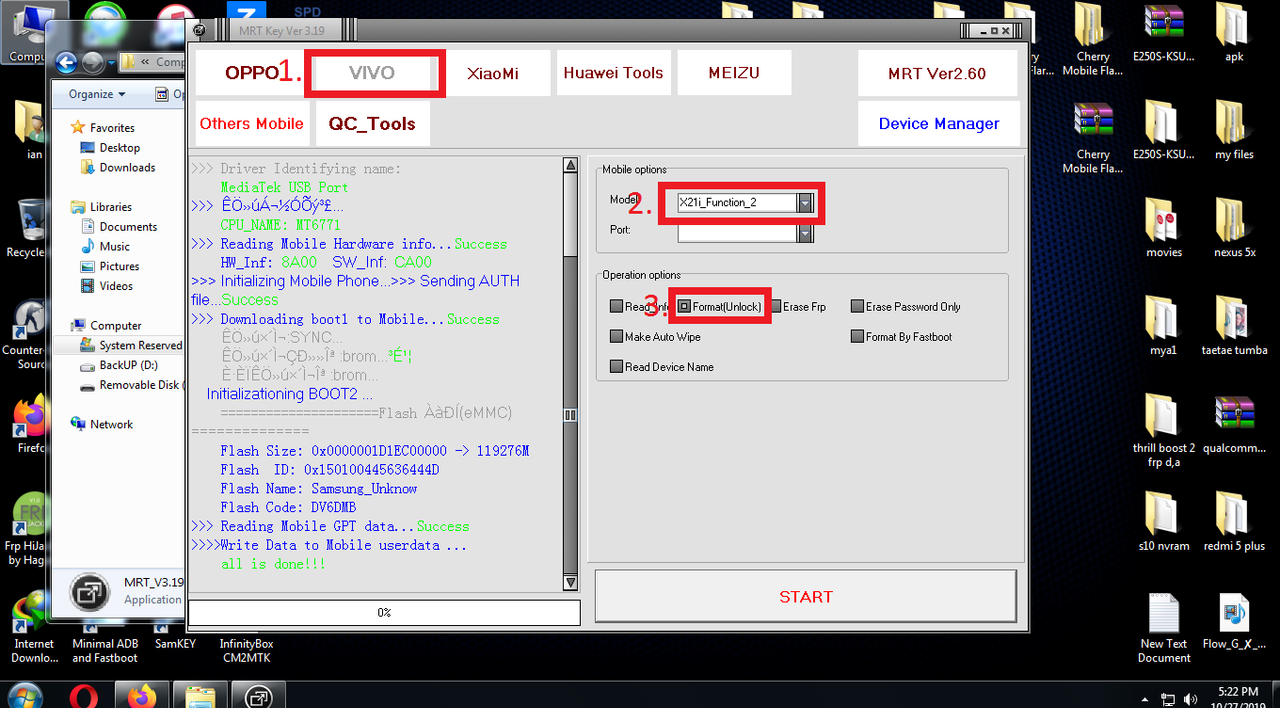Click the START button
This screenshot has width=1280, height=708.
click(806, 596)
